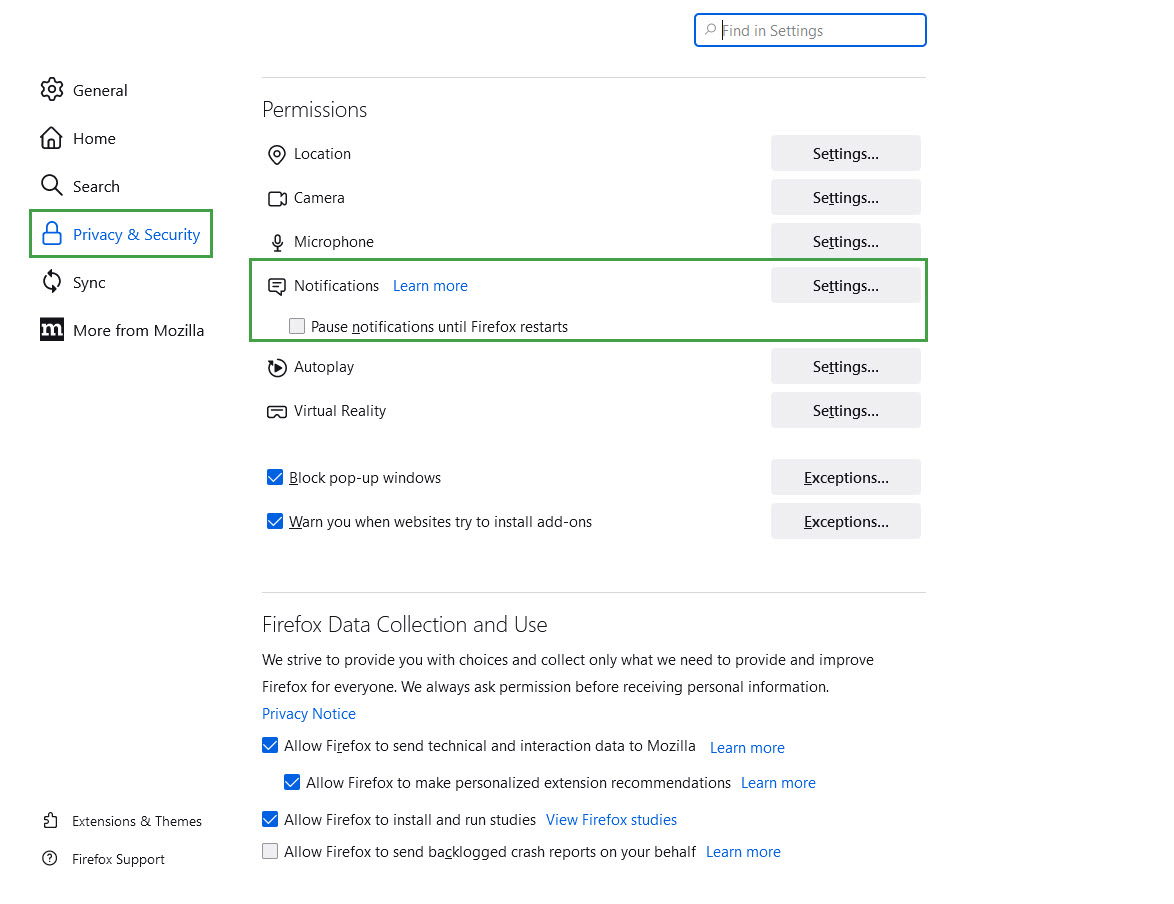Disable Allow Firefox to install and run studies
Image resolution: width=1174 pixels, height=904 pixels.
pos(270,820)
